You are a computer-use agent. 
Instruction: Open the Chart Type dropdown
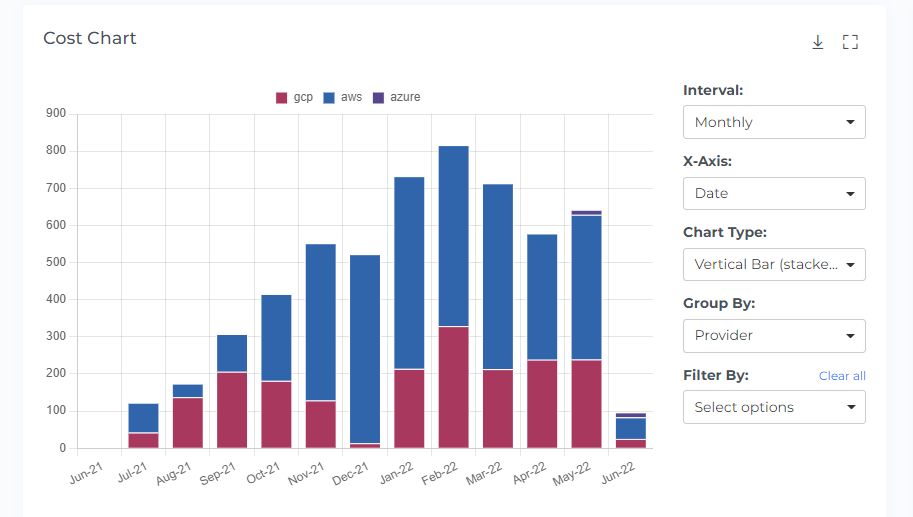coord(774,265)
